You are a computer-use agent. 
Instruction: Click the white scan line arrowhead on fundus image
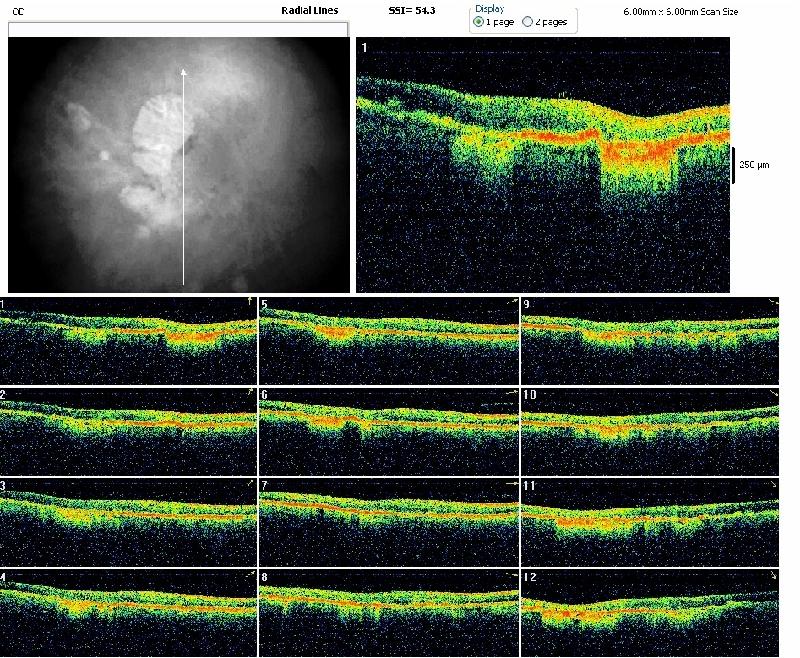click(183, 72)
